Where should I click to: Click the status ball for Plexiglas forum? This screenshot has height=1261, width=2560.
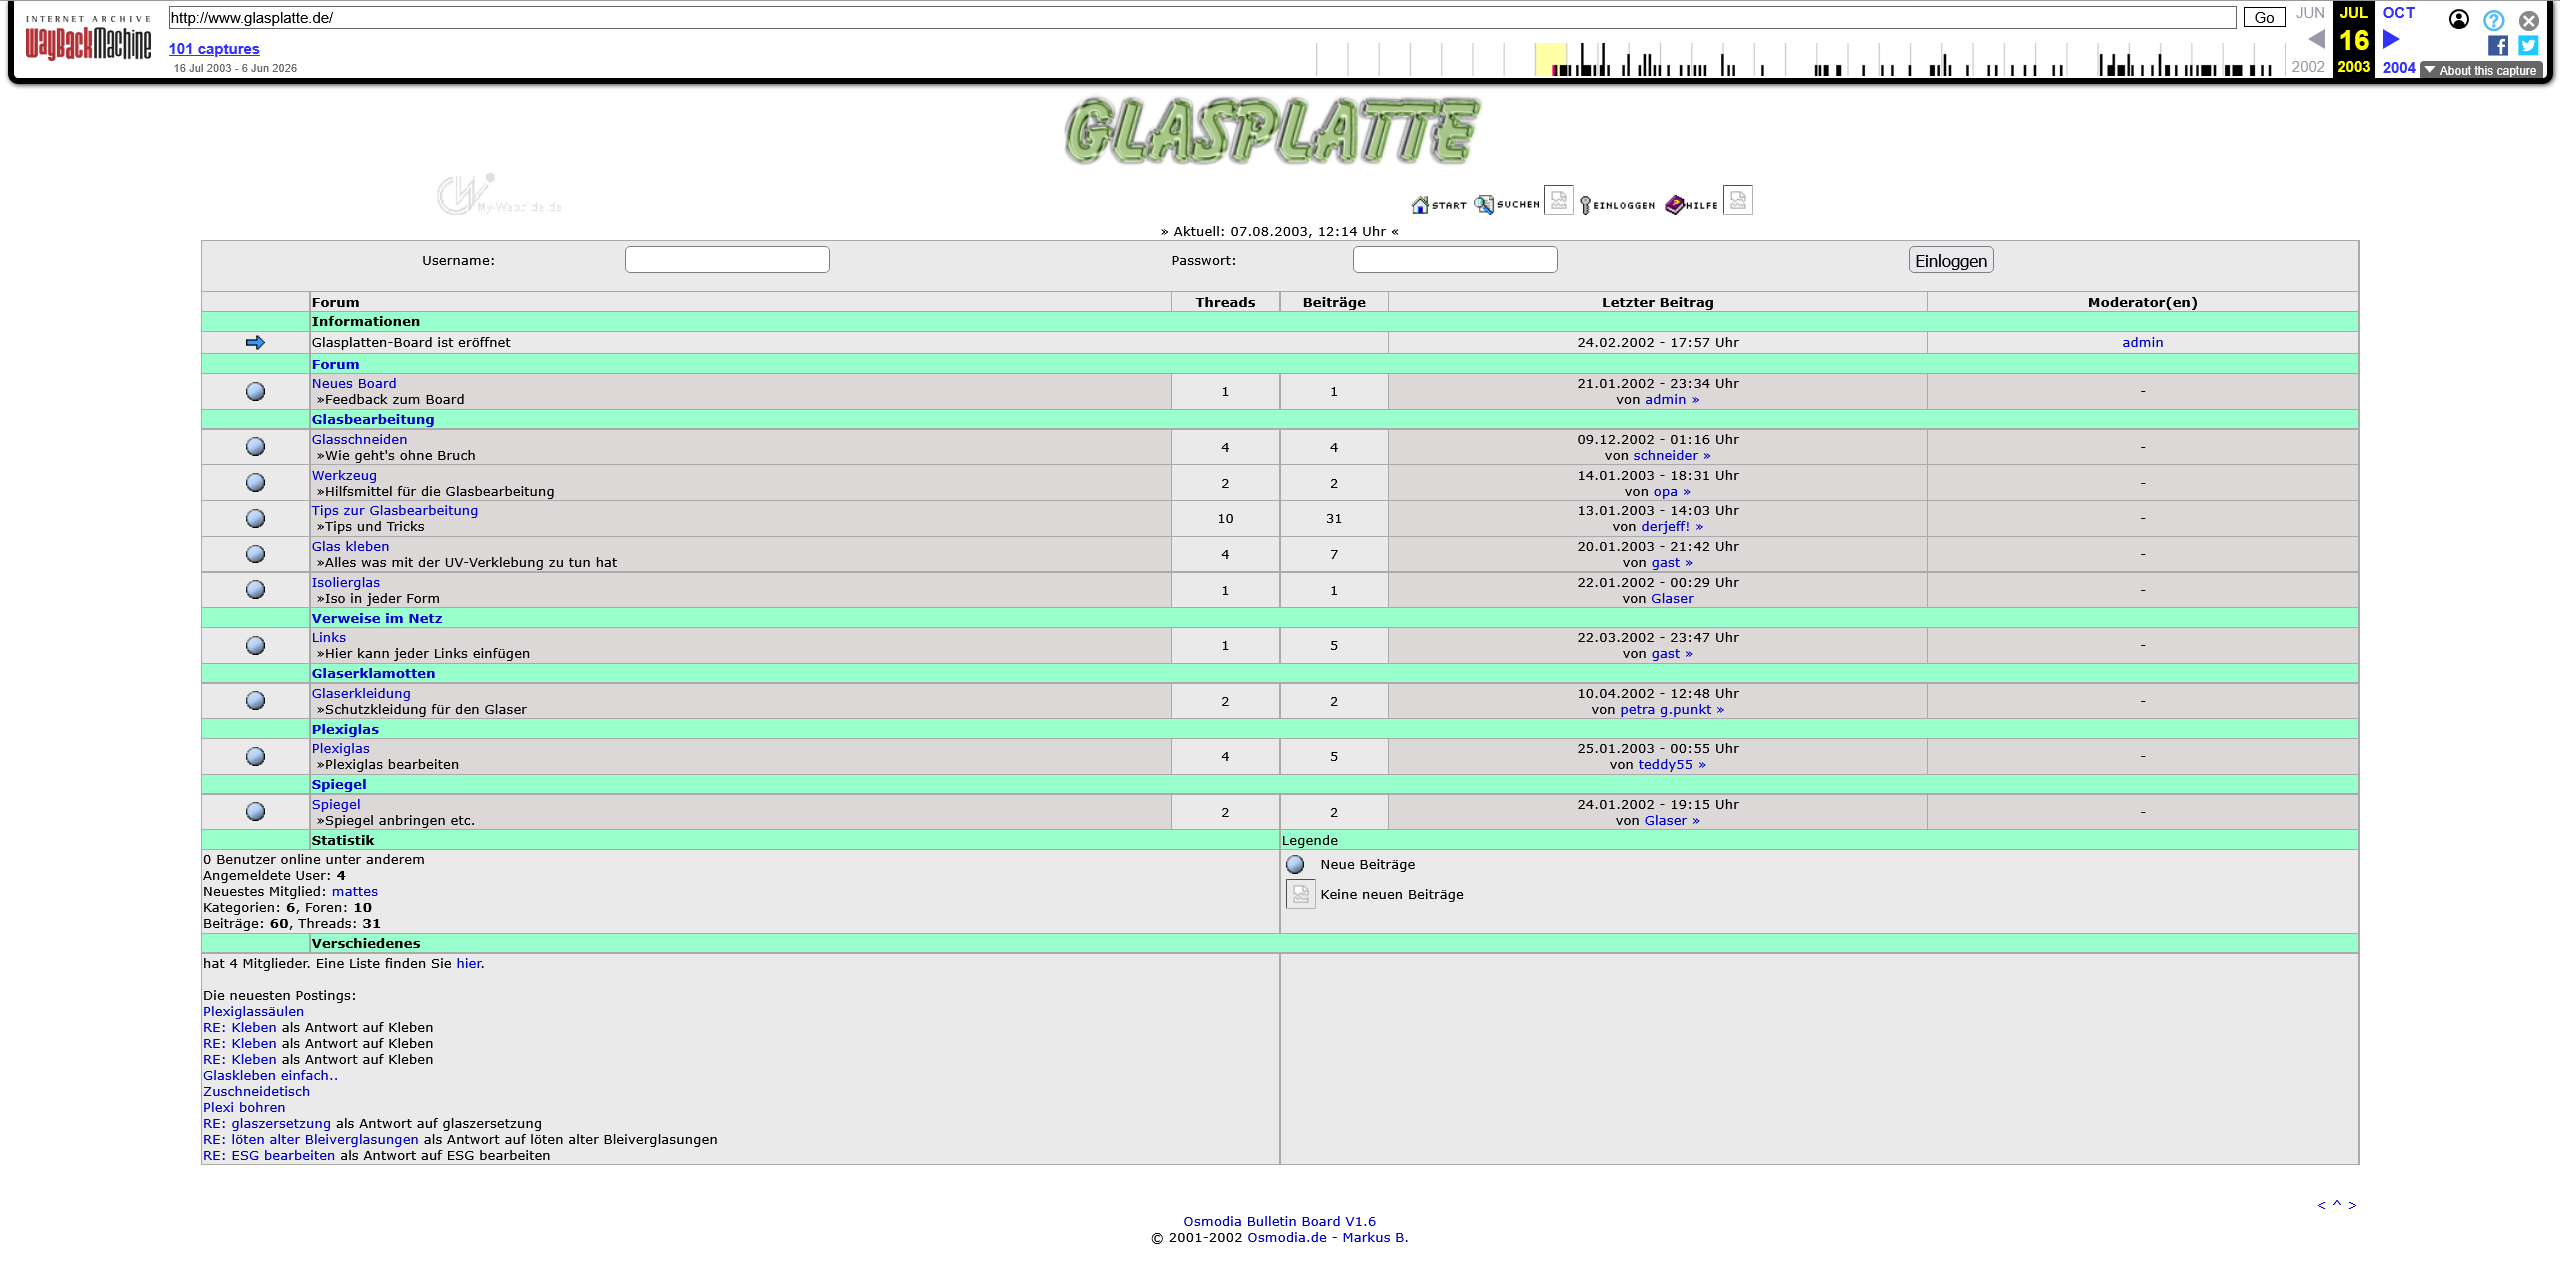(256, 756)
